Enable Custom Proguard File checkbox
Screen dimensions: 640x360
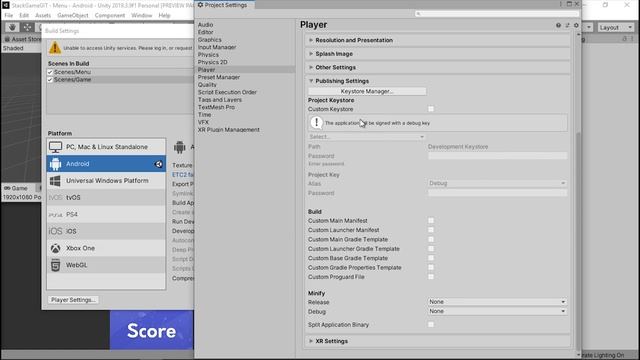(431, 277)
